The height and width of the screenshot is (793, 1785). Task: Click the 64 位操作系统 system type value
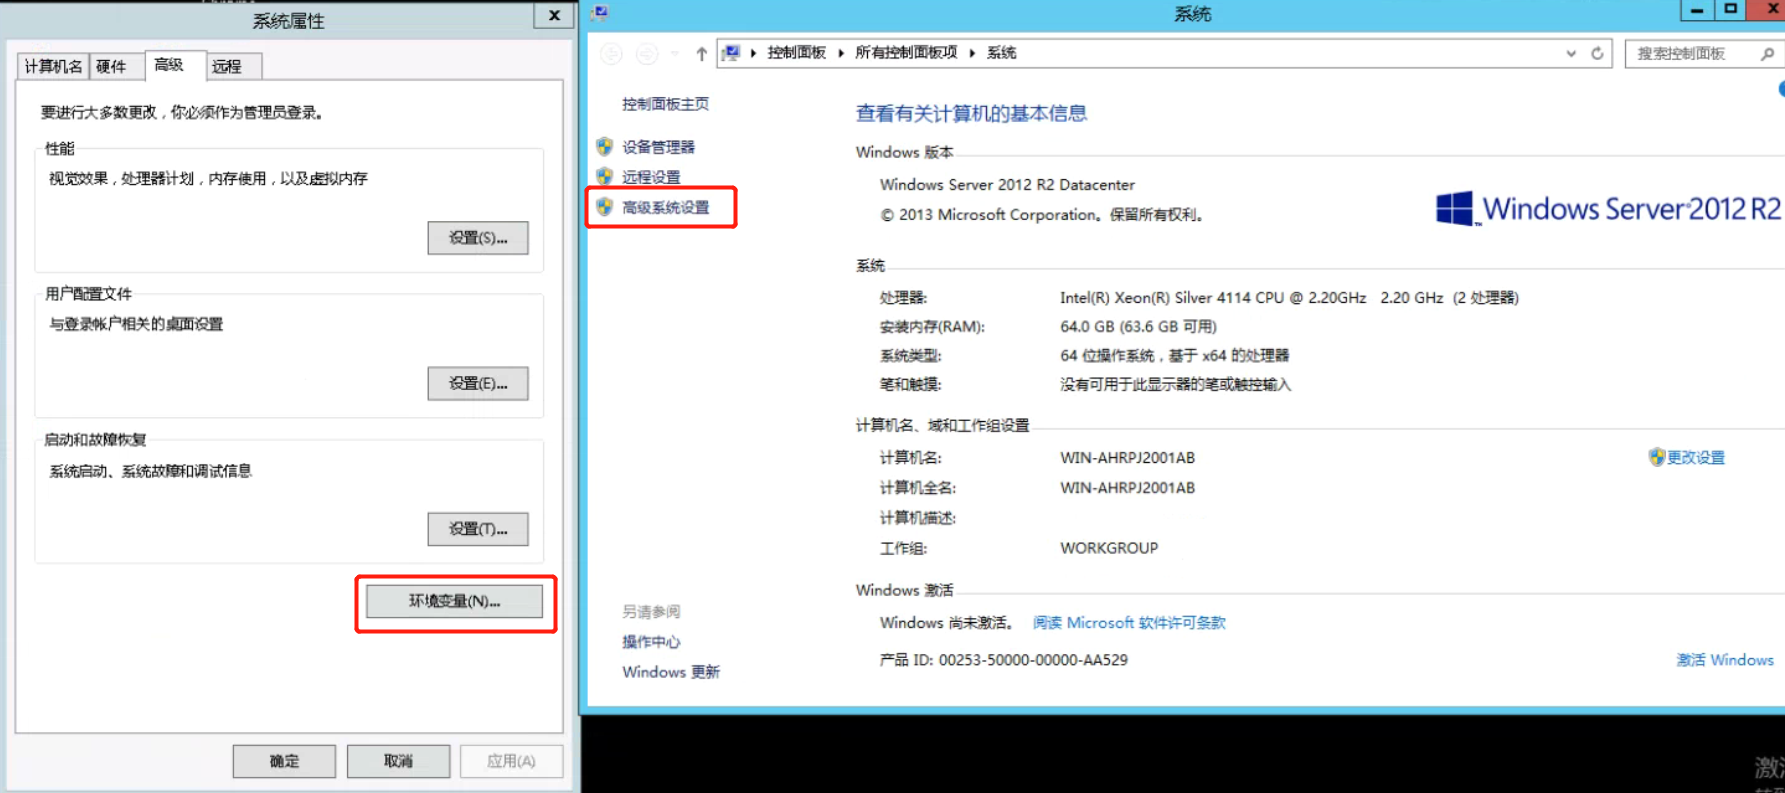[1174, 355]
